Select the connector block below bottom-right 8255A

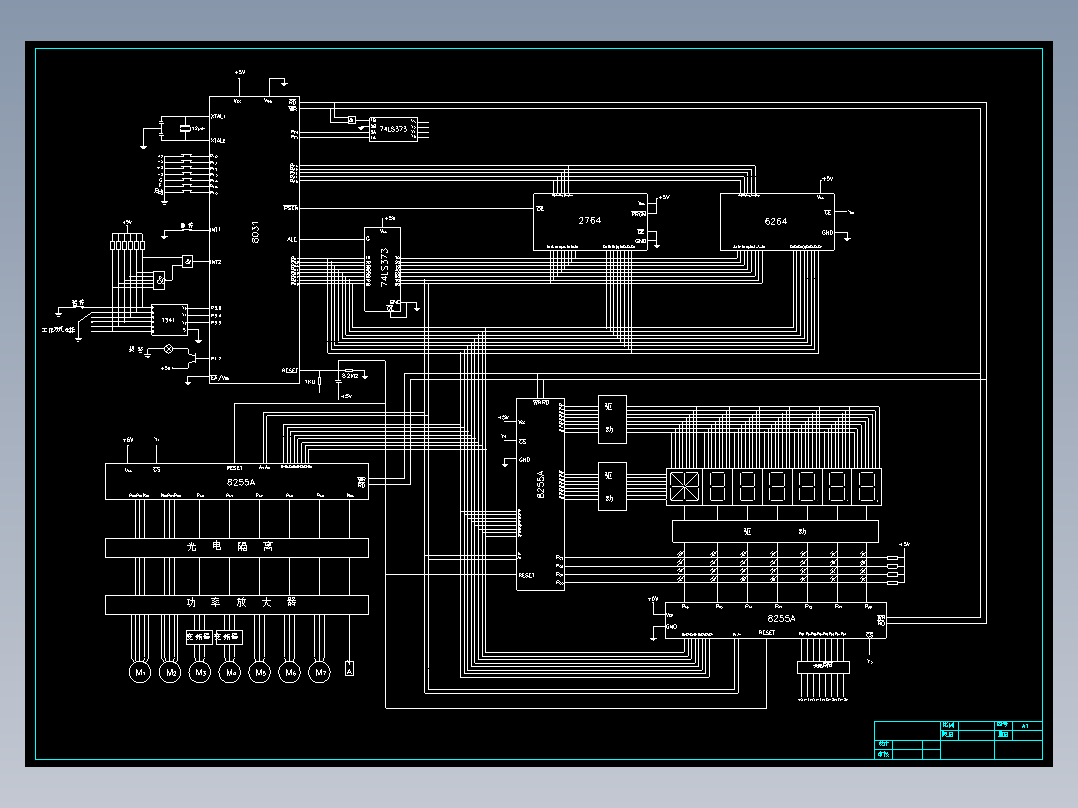824,666
